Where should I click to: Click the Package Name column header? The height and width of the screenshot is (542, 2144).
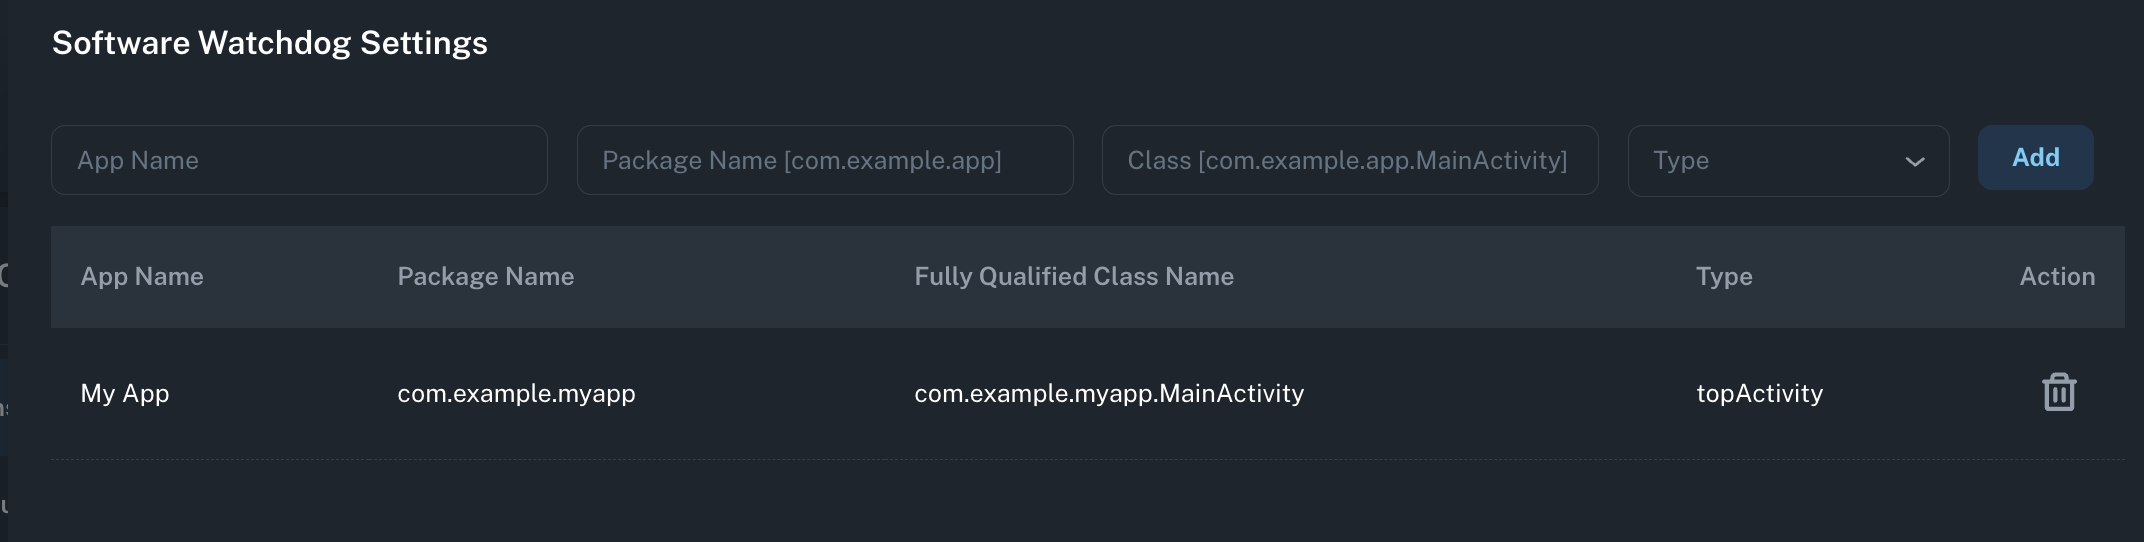point(486,277)
